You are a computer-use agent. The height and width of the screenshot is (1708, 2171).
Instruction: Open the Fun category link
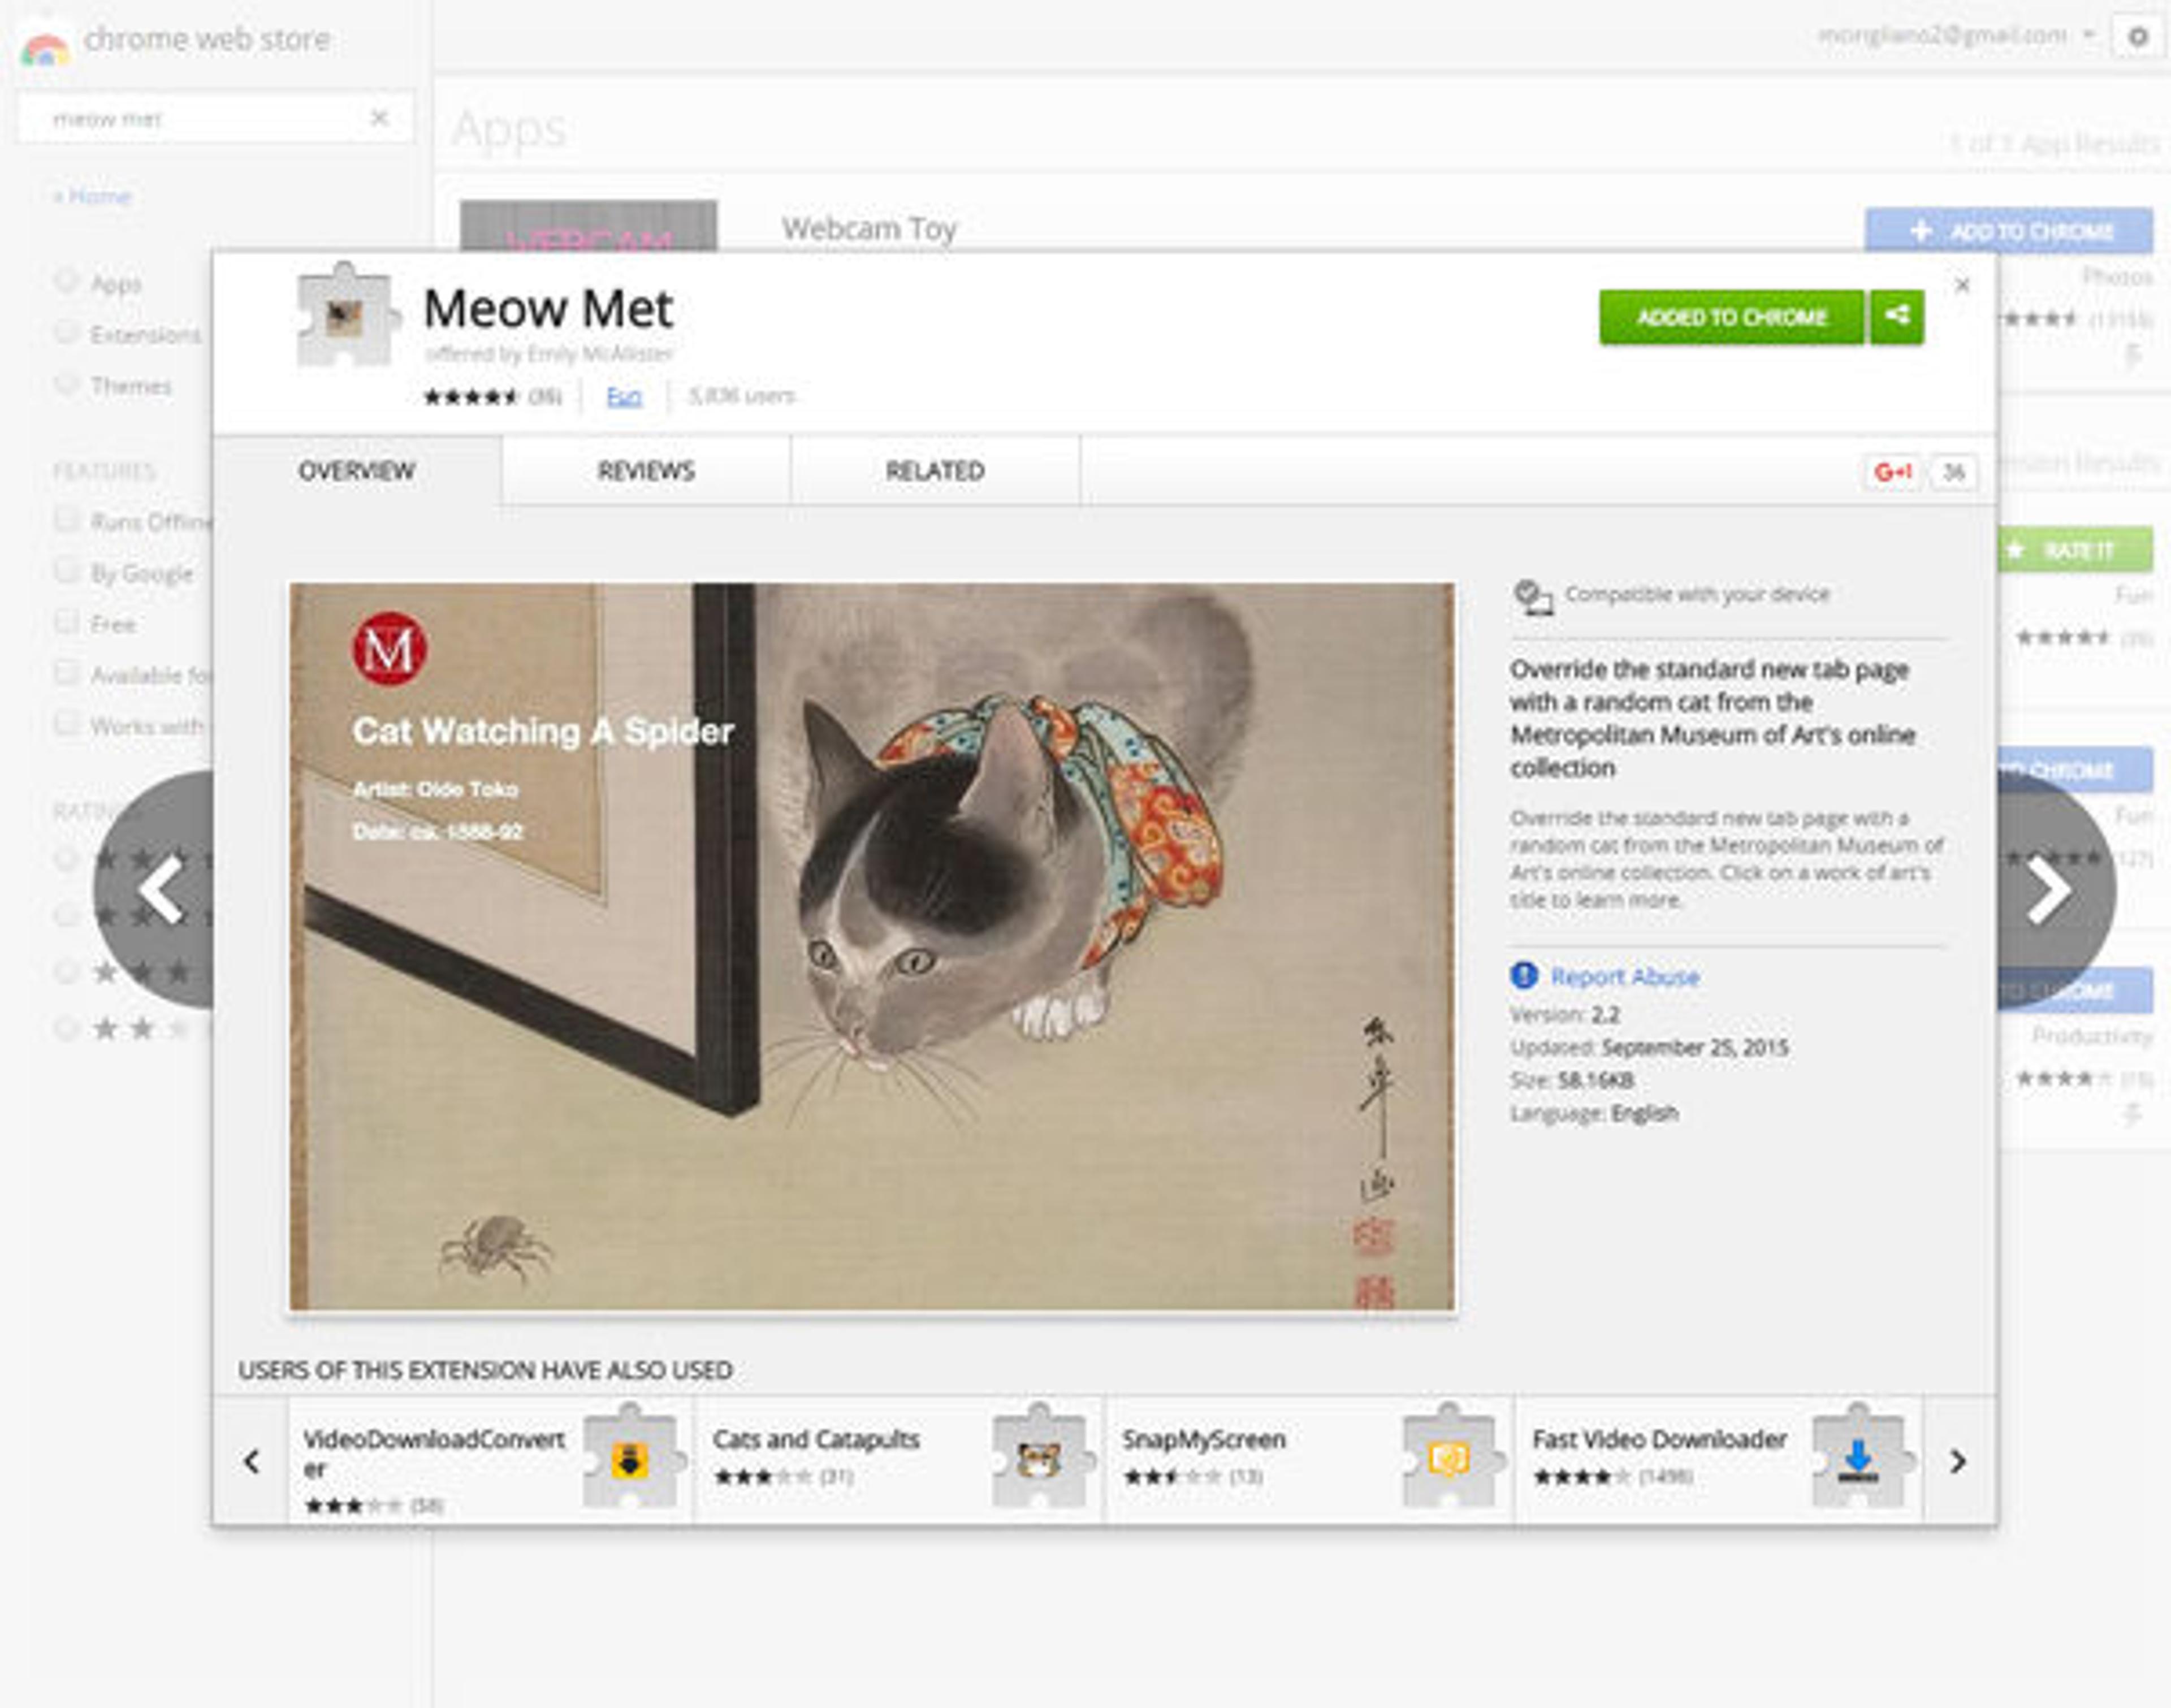623,397
